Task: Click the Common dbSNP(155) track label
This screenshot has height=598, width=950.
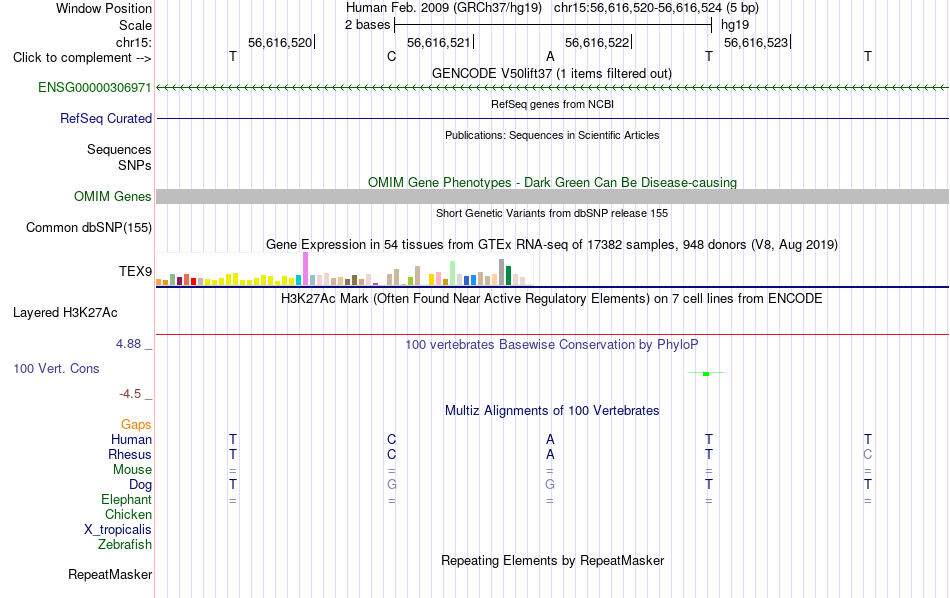Action: pyautogui.click(x=88, y=227)
